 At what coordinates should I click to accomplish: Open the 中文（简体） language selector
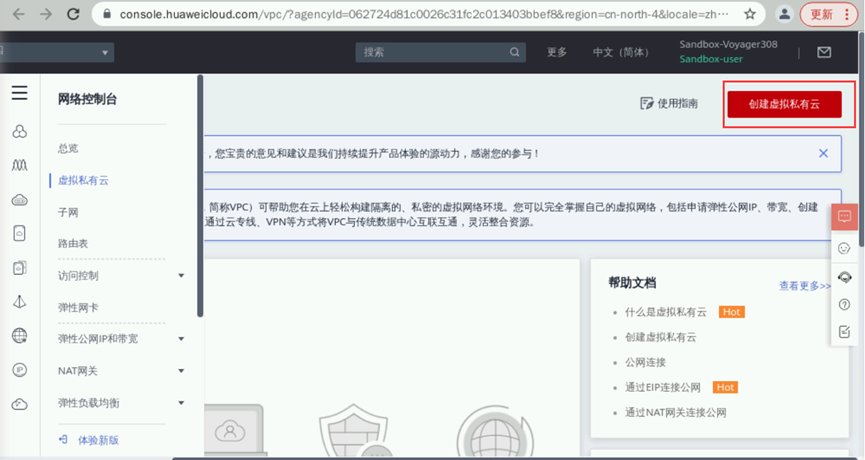(621, 52)
